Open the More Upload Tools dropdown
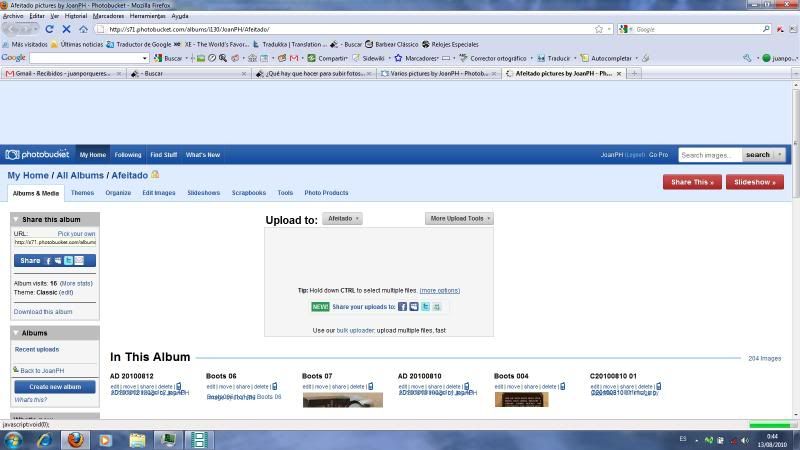This screenshot has width=800, height=450. tap(459, 218)
